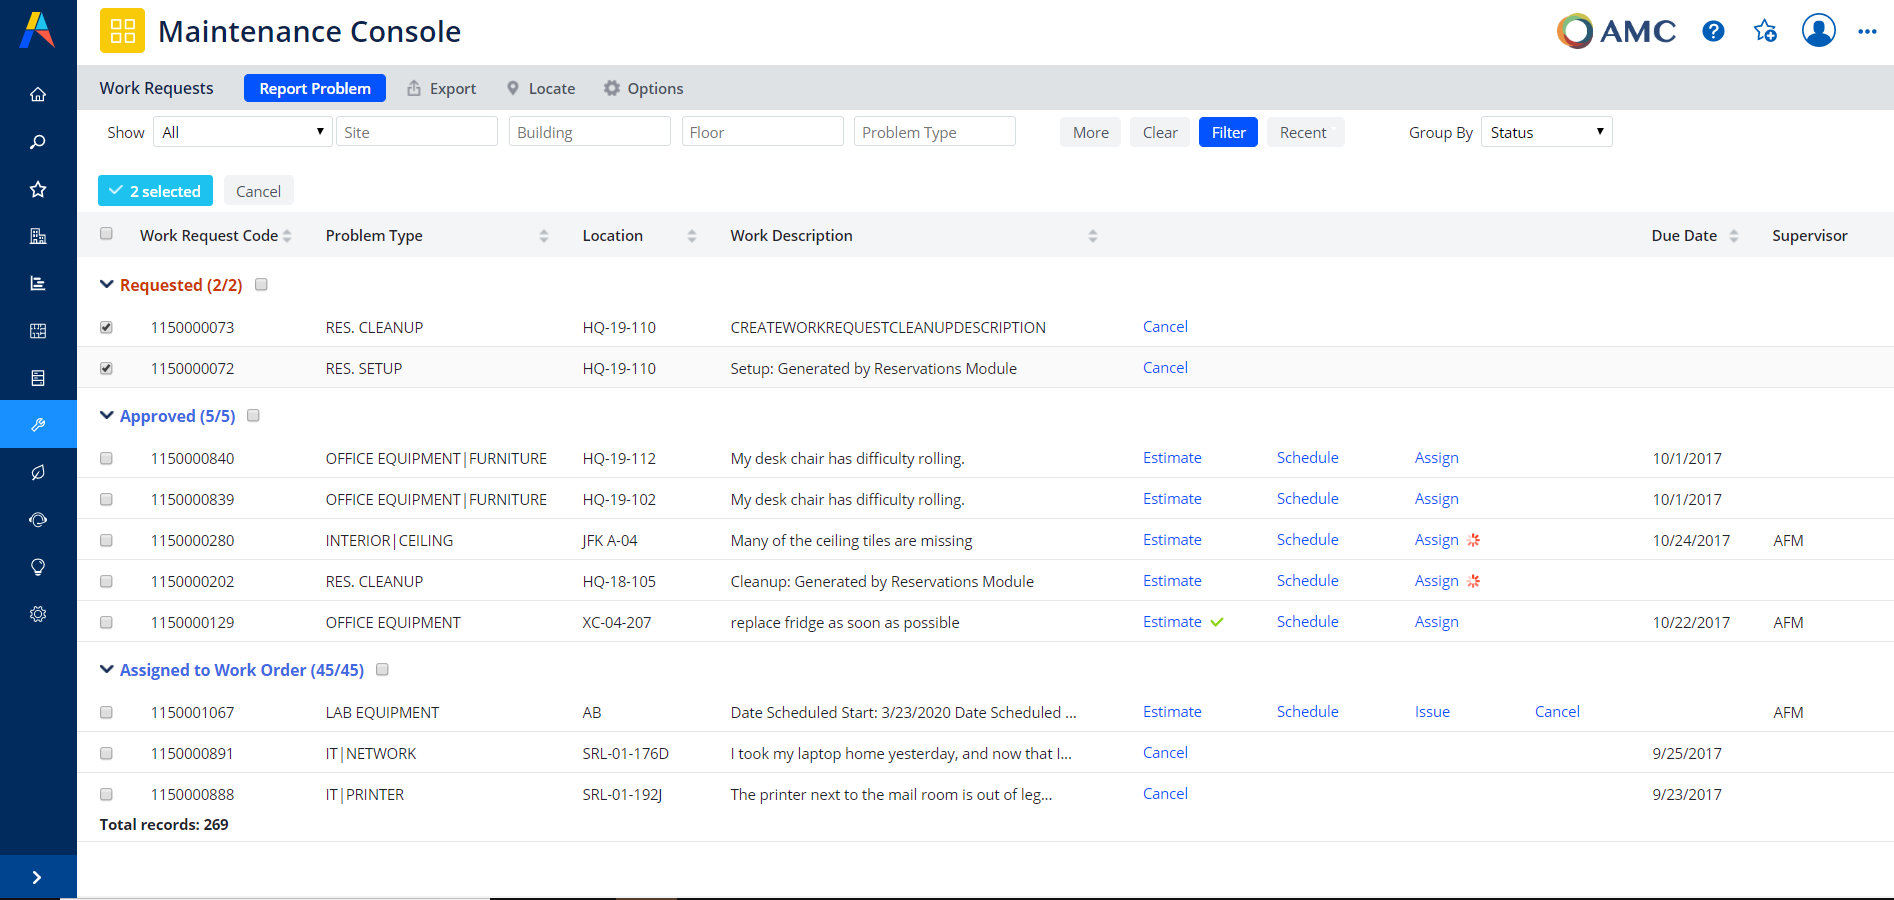Click Export in the toolbar

coord(441,89)
